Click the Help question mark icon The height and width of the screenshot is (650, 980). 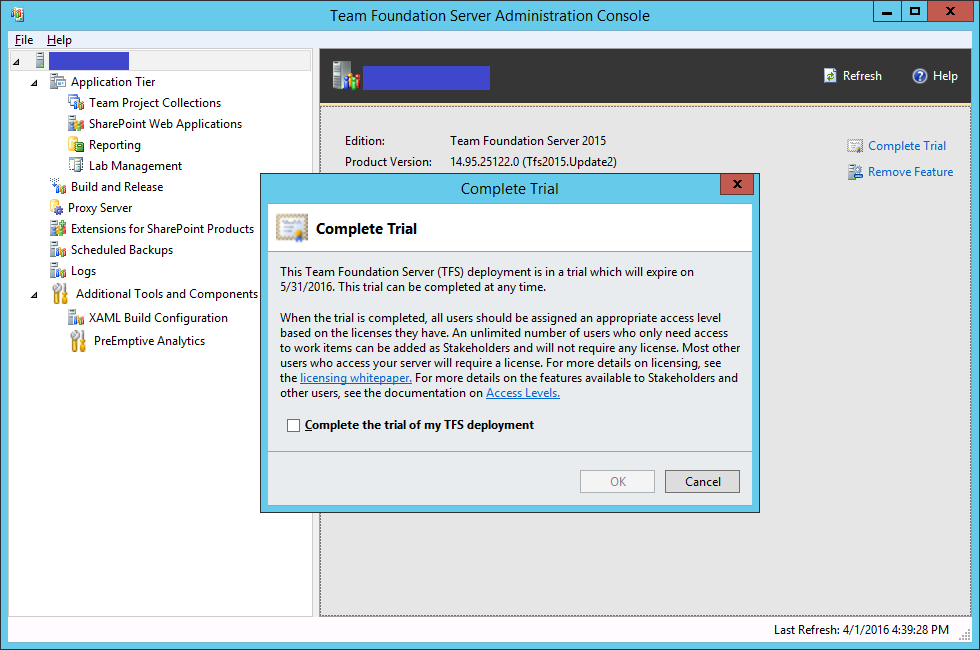click(919, 76)
